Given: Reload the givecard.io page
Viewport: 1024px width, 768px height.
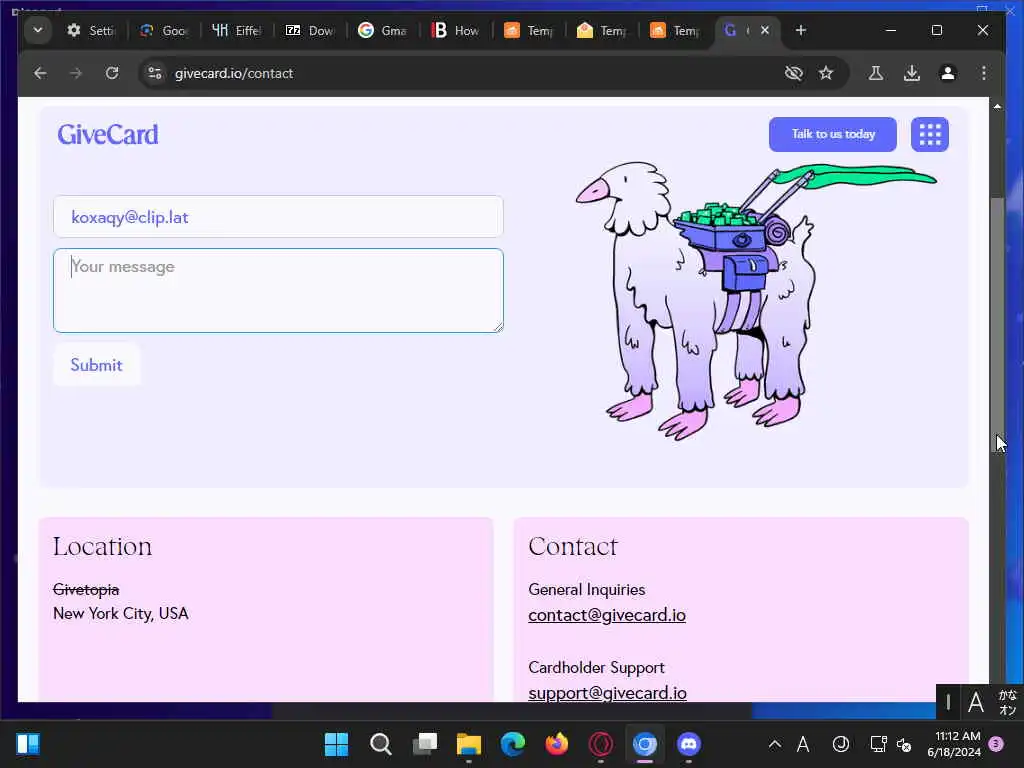Looking at the screenshot, I should [112, 73].
